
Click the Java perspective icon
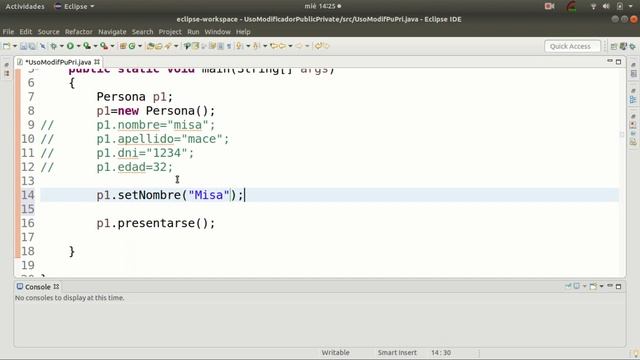coord(623,46)
